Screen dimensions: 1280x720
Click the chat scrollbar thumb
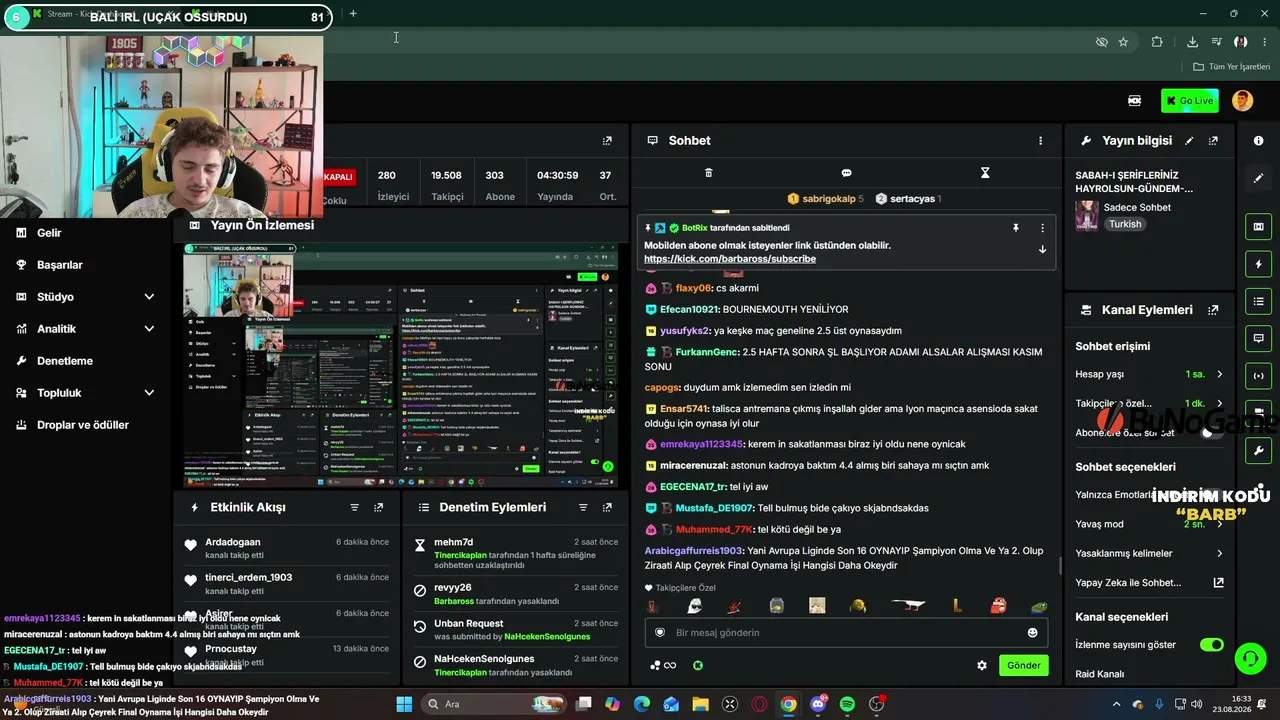click(x=1060, y=566)
